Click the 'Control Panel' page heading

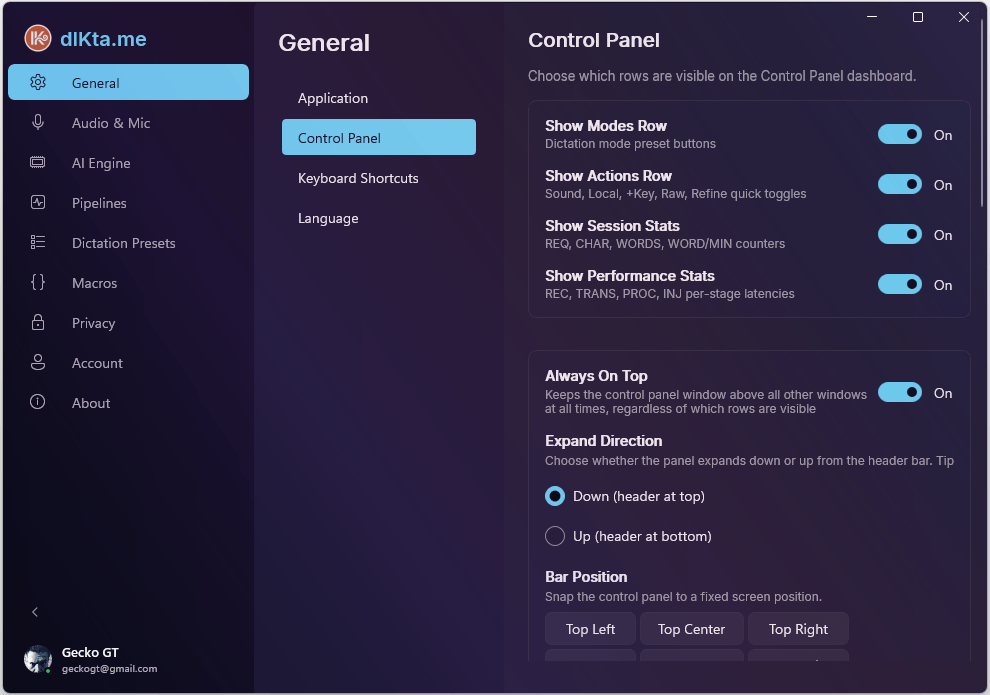593,40
